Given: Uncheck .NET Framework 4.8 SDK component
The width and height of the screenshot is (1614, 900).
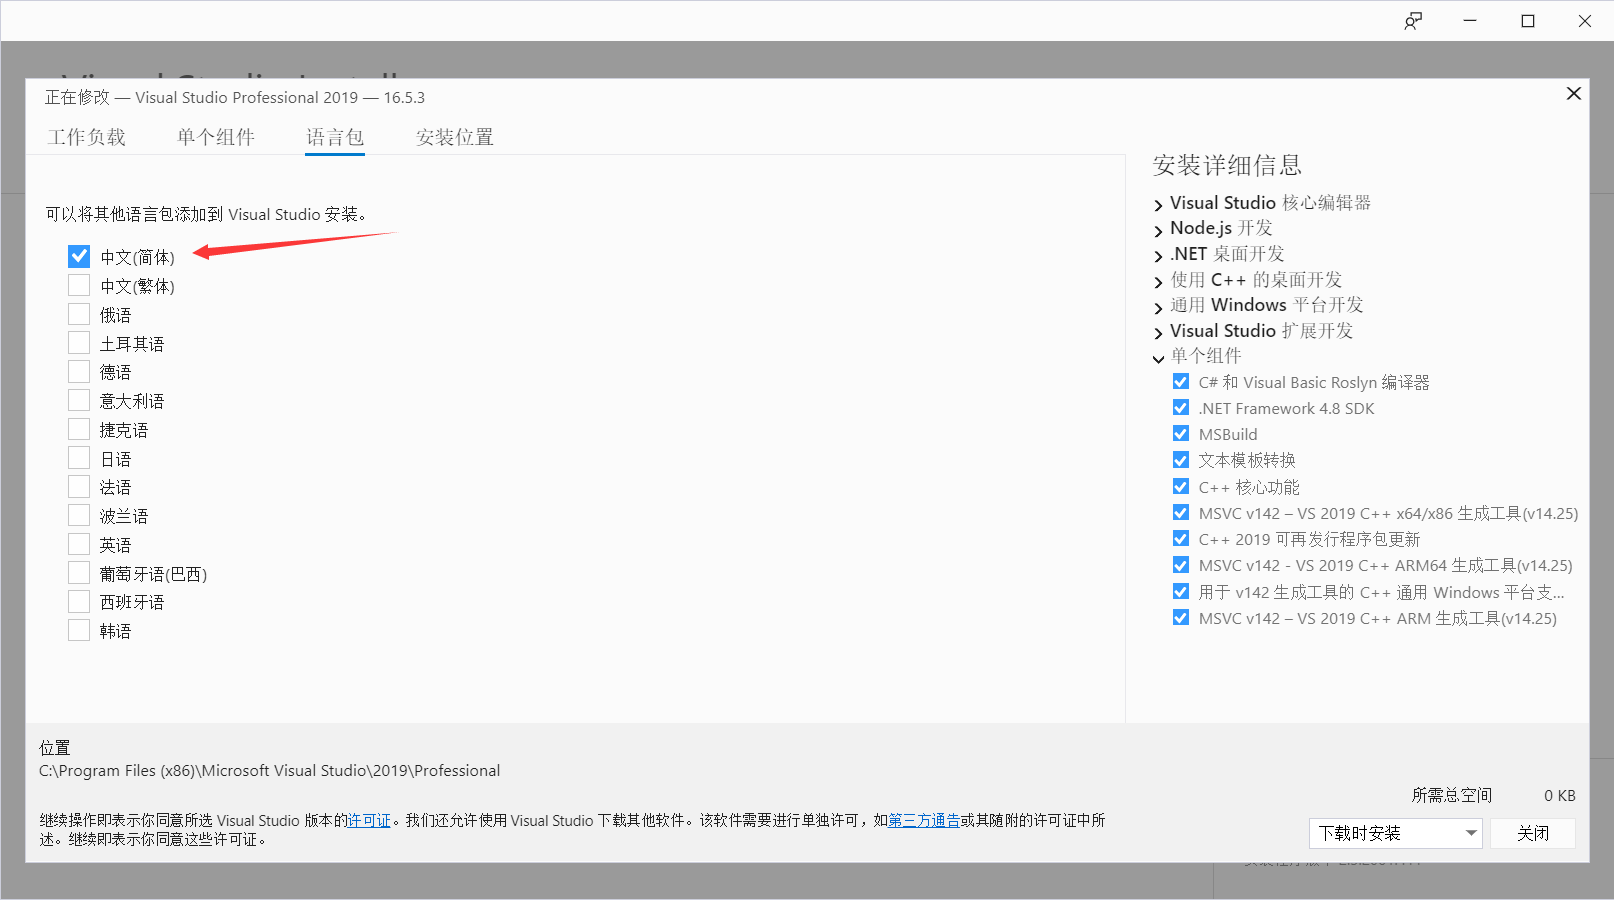Looking at the screenshot, I should tap(1181, 407).
